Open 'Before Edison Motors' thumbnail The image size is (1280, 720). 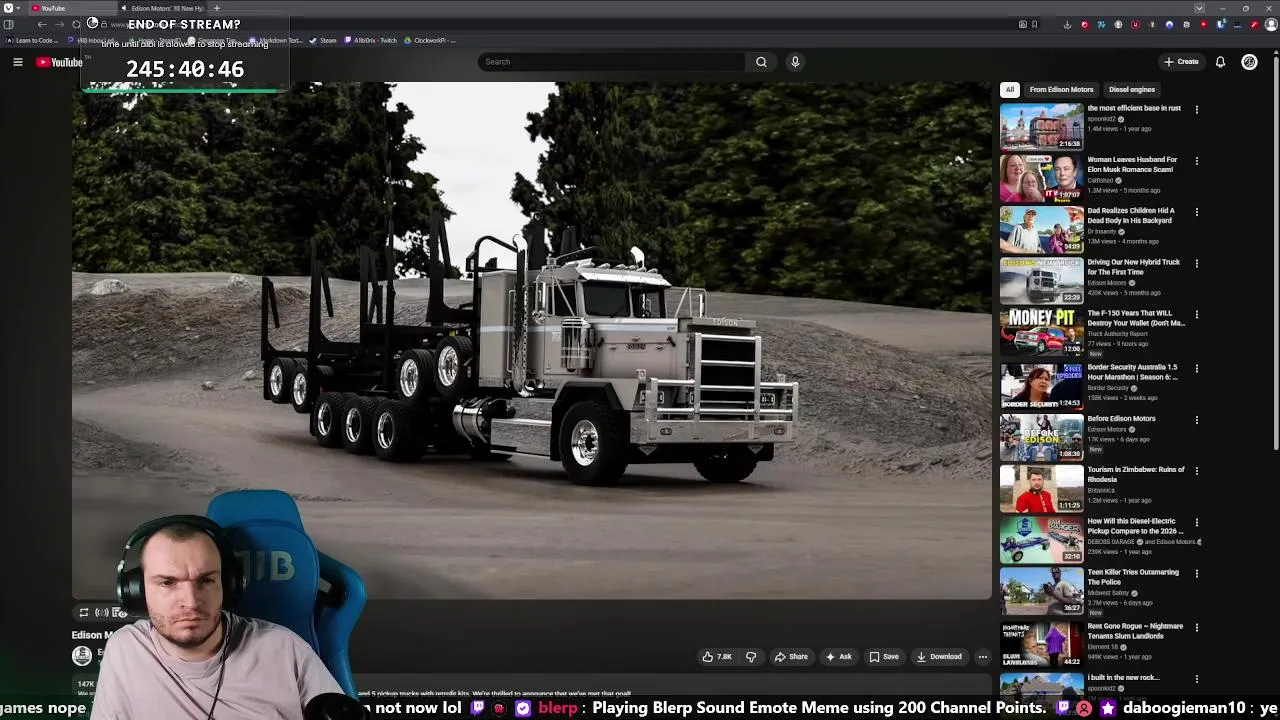(1041, 437)
